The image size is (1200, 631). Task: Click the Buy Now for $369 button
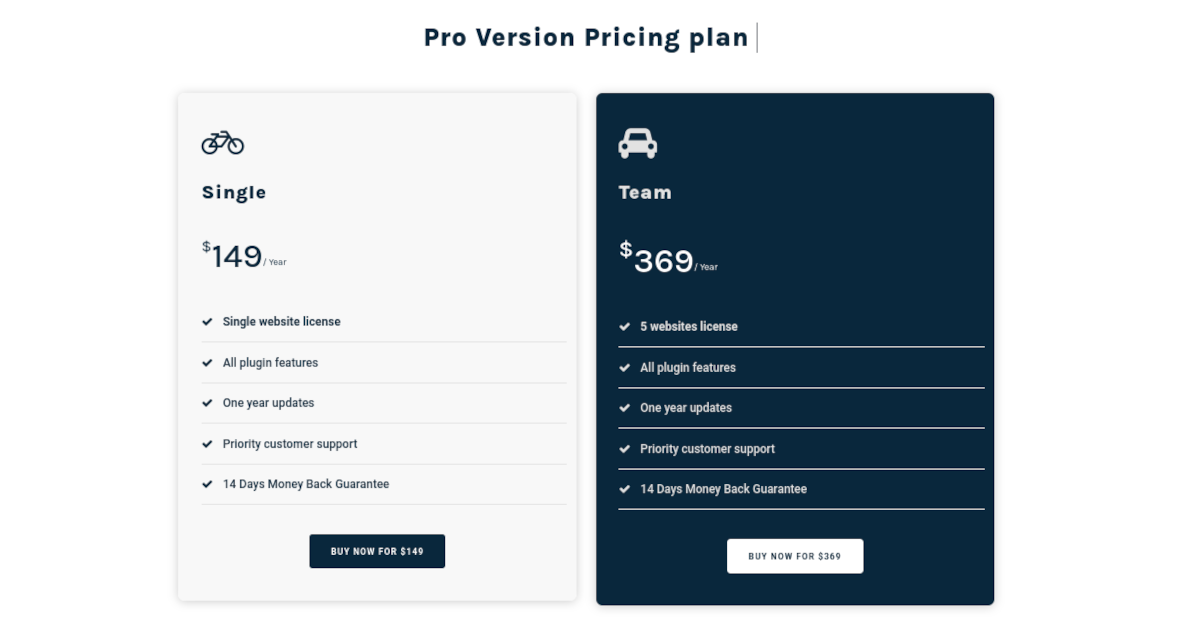795,556
